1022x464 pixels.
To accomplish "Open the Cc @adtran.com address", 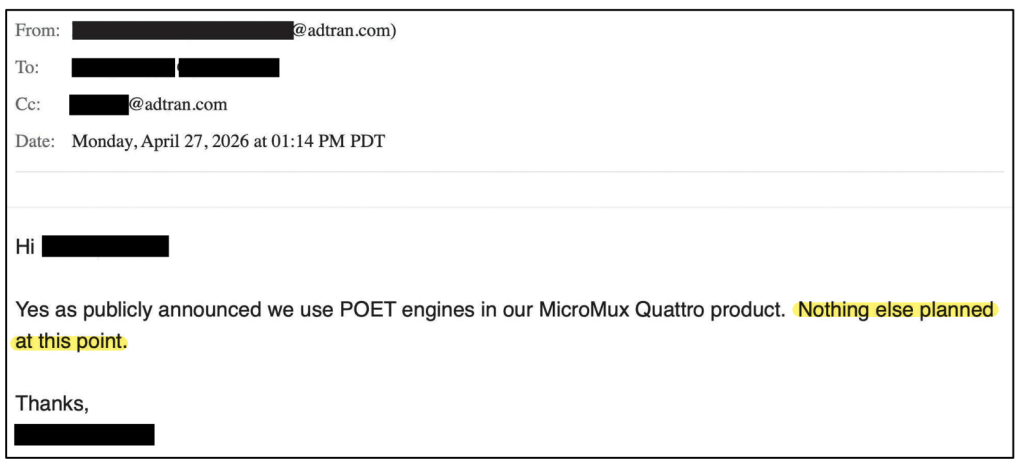I will coord(178,104).
